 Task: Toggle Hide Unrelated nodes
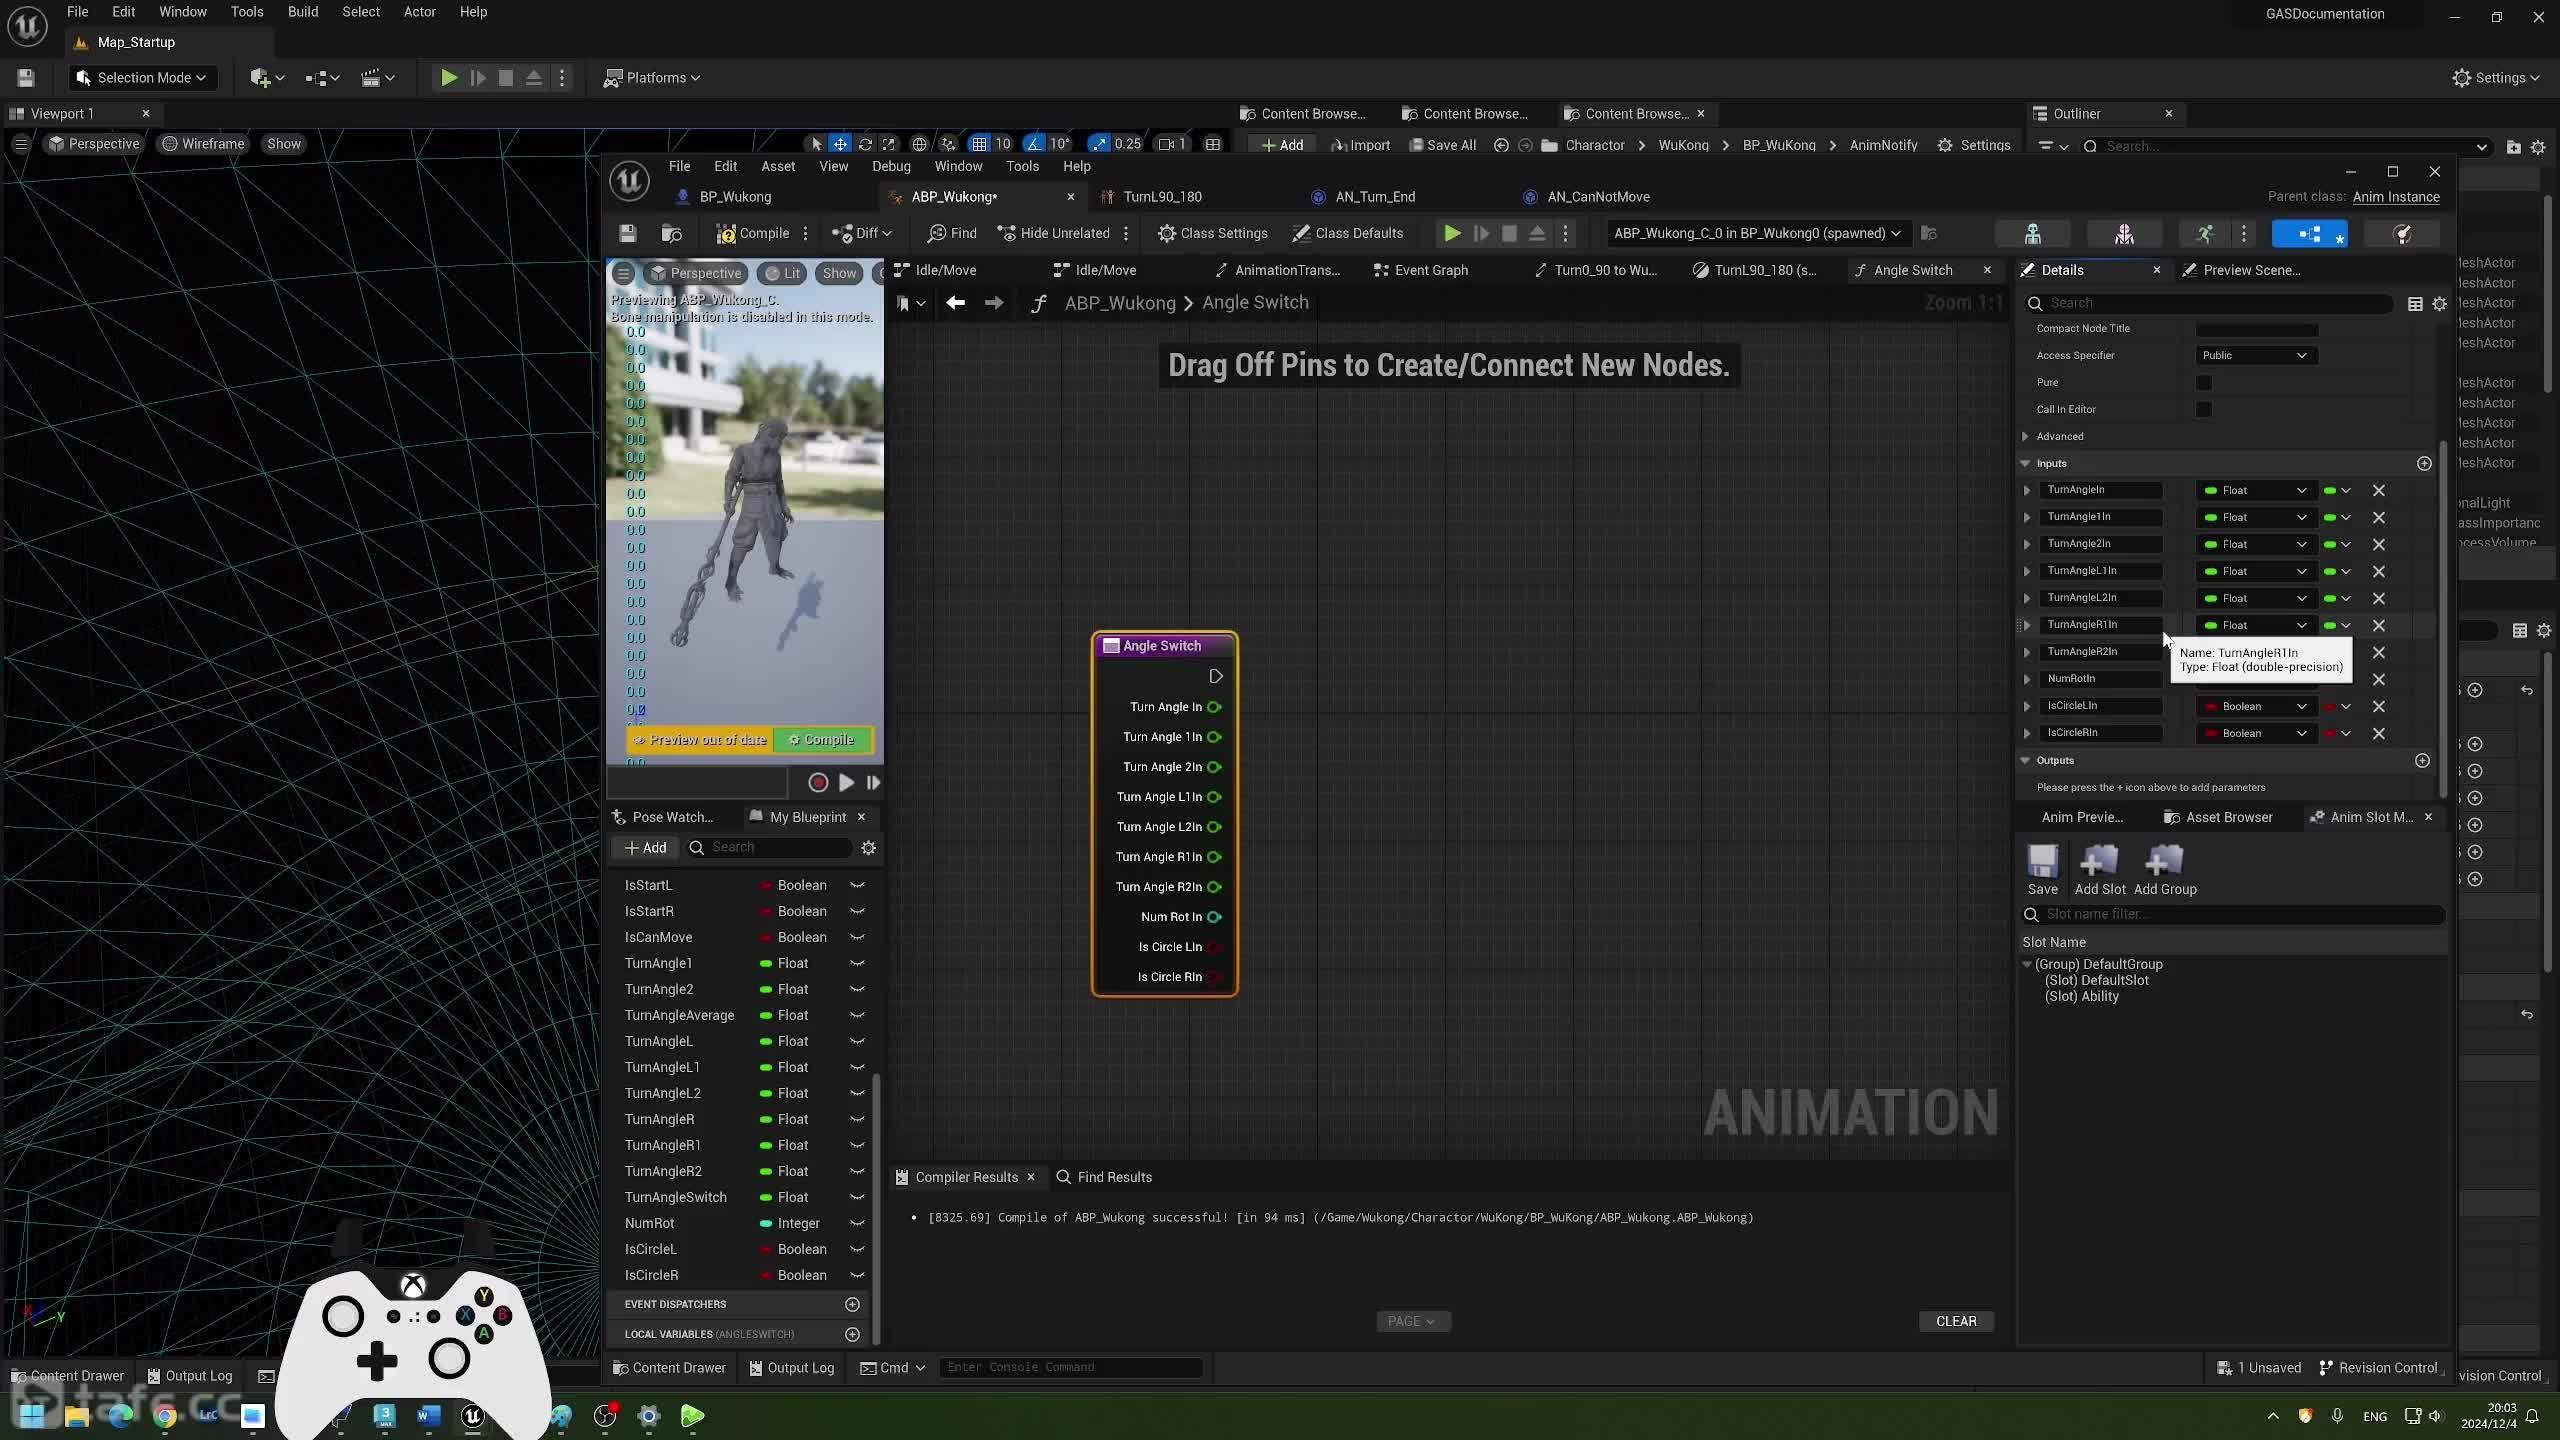coord(1054,233)
